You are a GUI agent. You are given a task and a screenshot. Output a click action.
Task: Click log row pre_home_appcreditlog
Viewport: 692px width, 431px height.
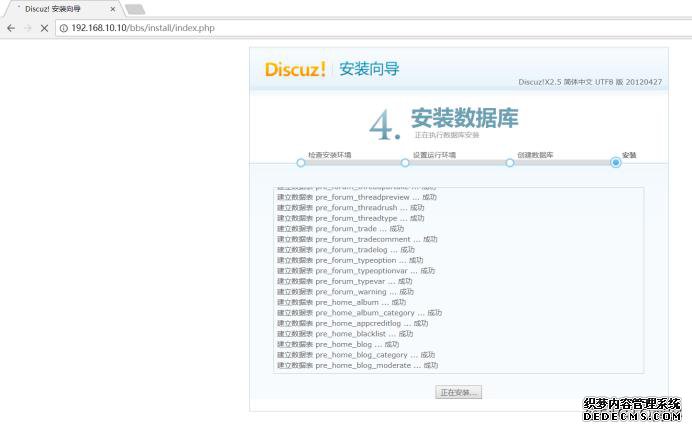353,324
